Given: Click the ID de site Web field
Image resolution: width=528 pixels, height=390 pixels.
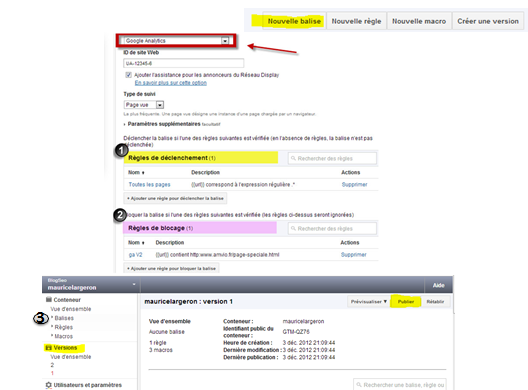Looking at the screenshot, I should 184,63.
